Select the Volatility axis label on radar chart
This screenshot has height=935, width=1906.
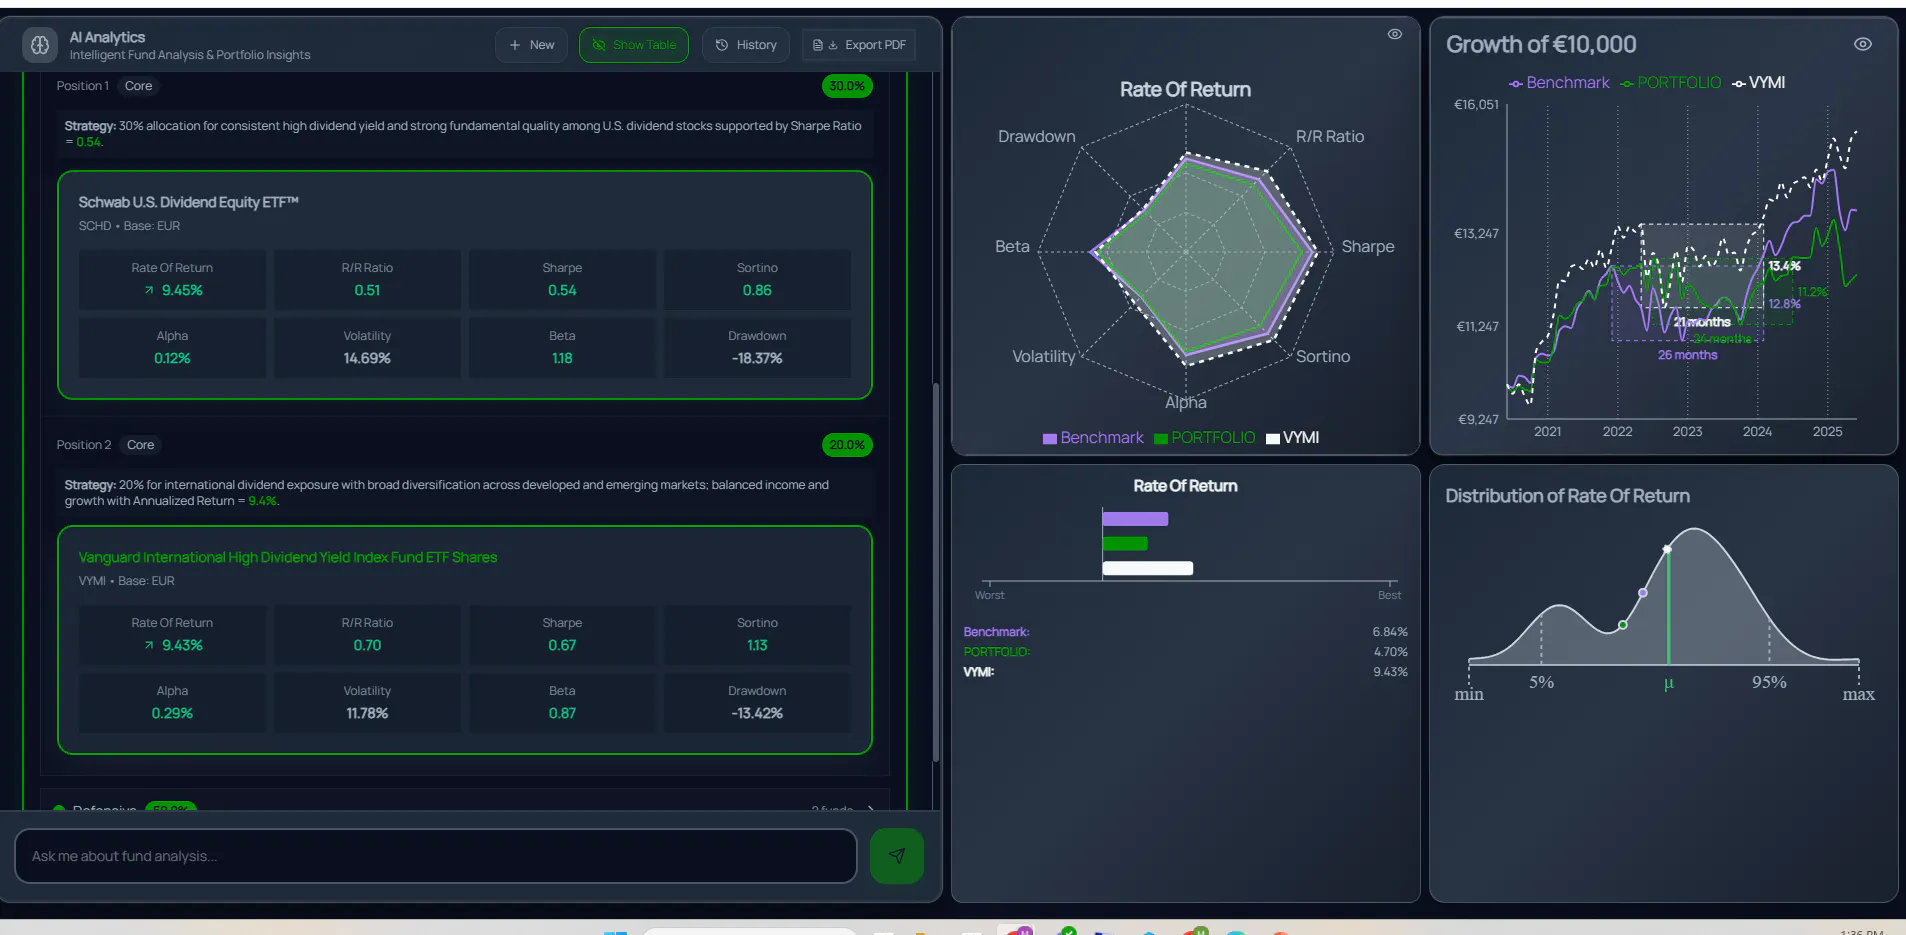tap(1044, 356)
